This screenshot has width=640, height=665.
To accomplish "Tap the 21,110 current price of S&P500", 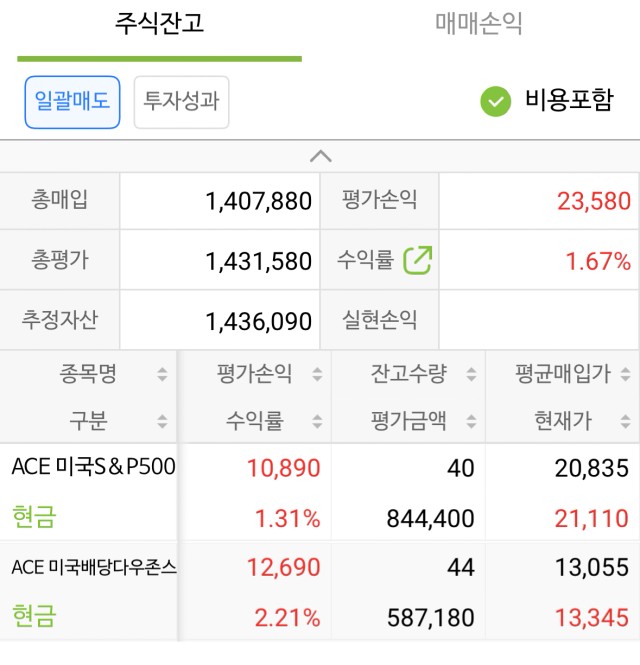I will [x=592, y=518].
